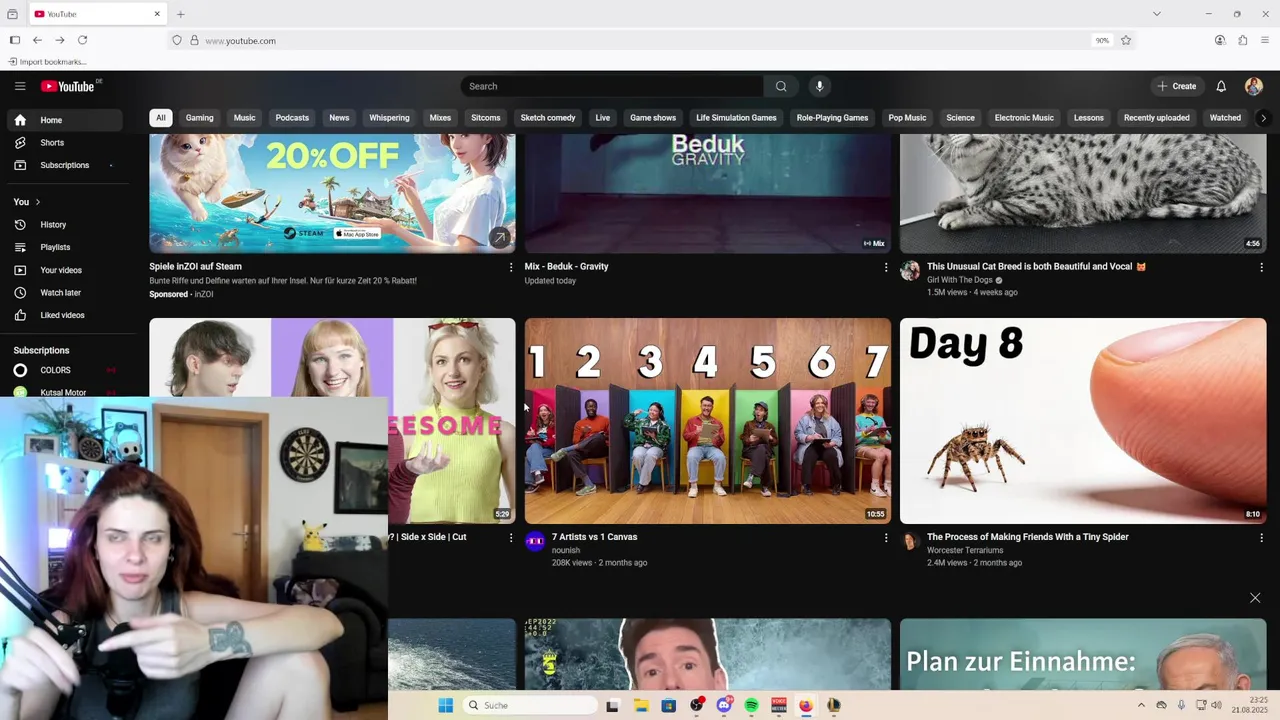The width and height of the screenshot is (1280, 720).
Task: Open the notifications bell
Action: tap(1221, 86)
